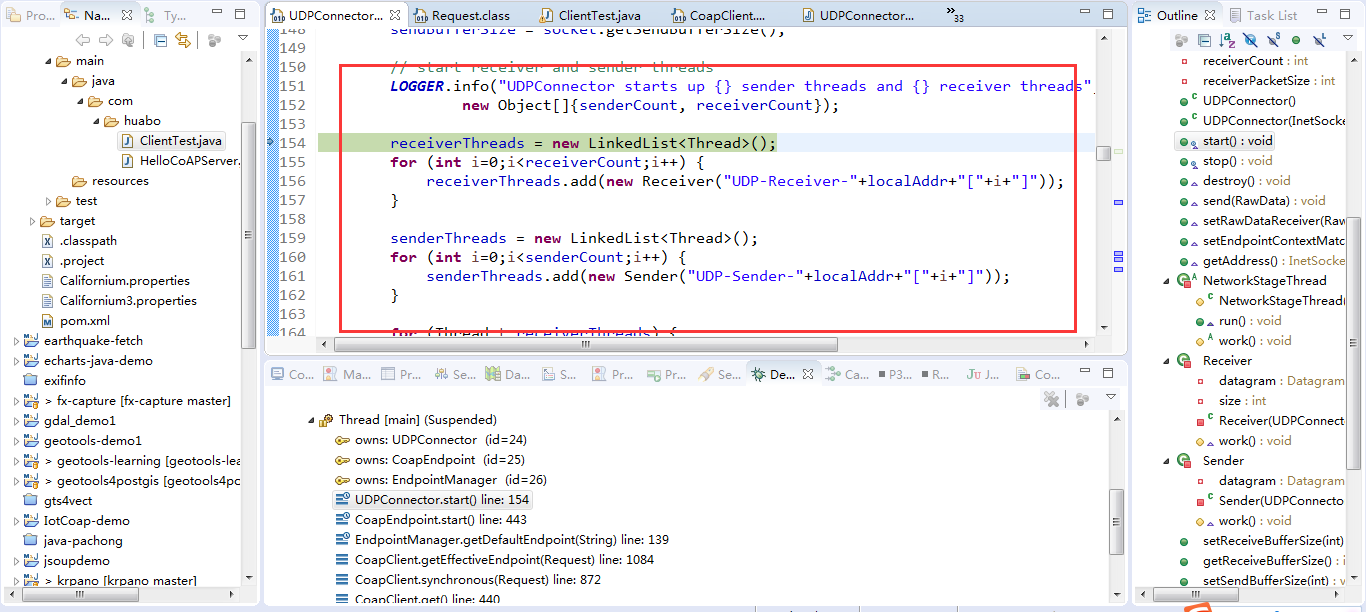Switch to Type Hierarchy tab
Screen dimensions: 1366x612
click(165, 15)
